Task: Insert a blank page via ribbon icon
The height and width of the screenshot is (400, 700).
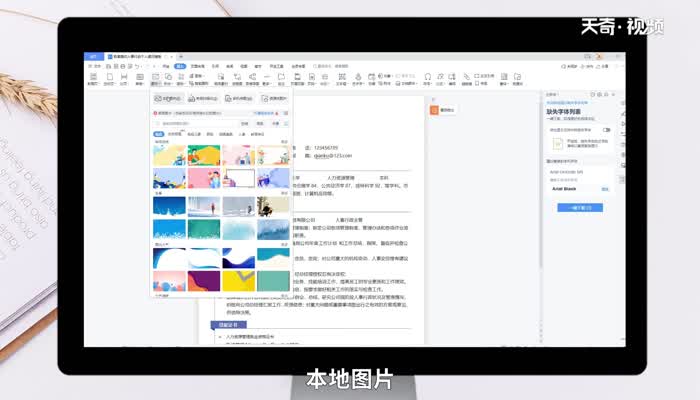Action: pos(109,79)
